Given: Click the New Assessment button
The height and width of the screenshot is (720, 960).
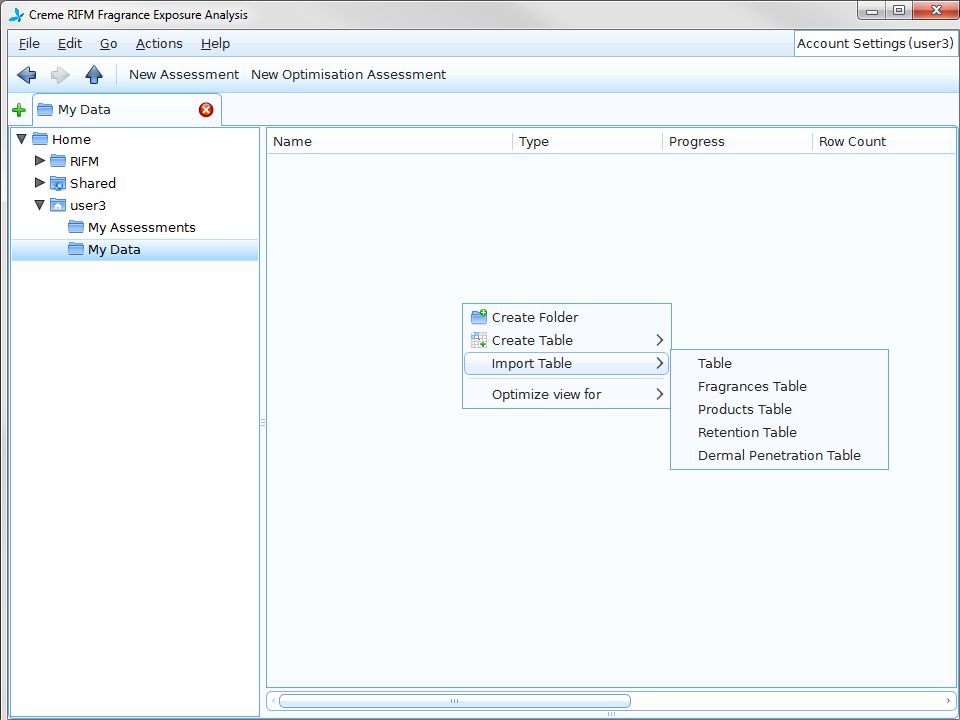Looking at the screenshot, I should 184,75.
